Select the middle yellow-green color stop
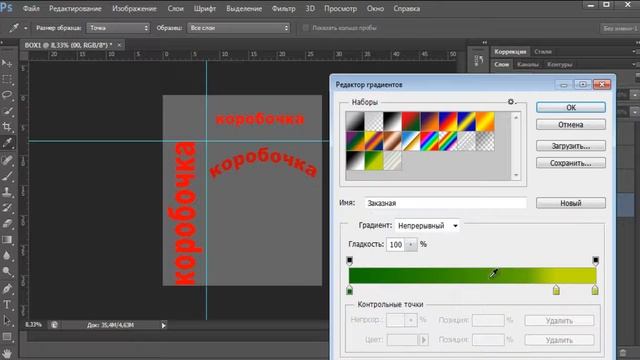 coord(556,290)
